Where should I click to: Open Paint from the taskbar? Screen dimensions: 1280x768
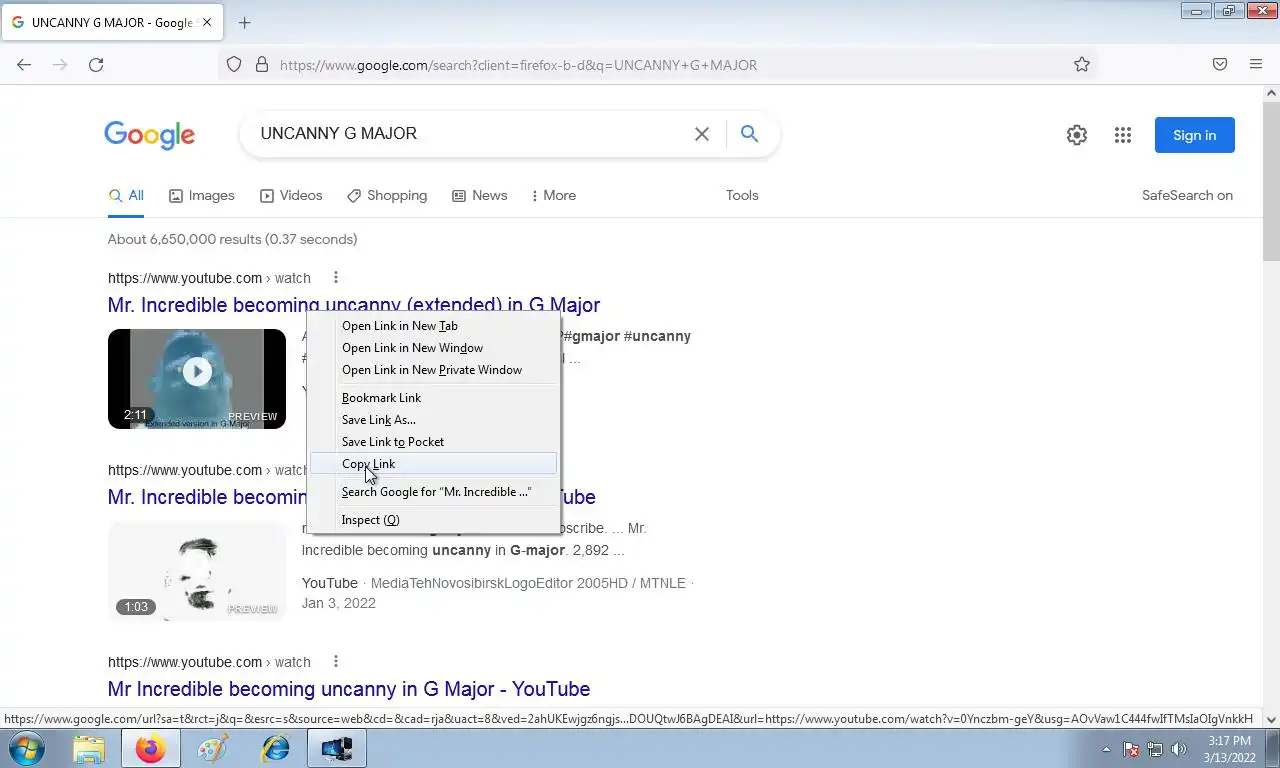coord(213,748)
